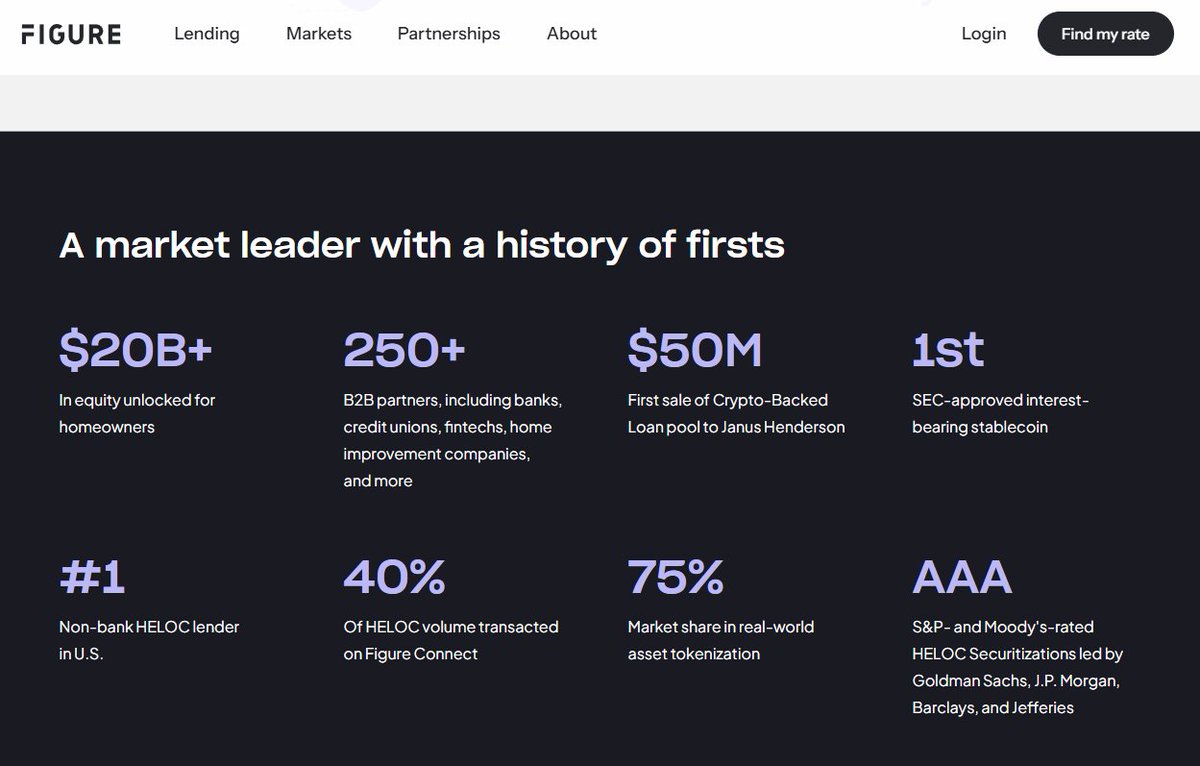The image size is (1200, 766).
Task: Click the 'A market leader' heading
Action: pyautogui.click(x=422, y=245)
